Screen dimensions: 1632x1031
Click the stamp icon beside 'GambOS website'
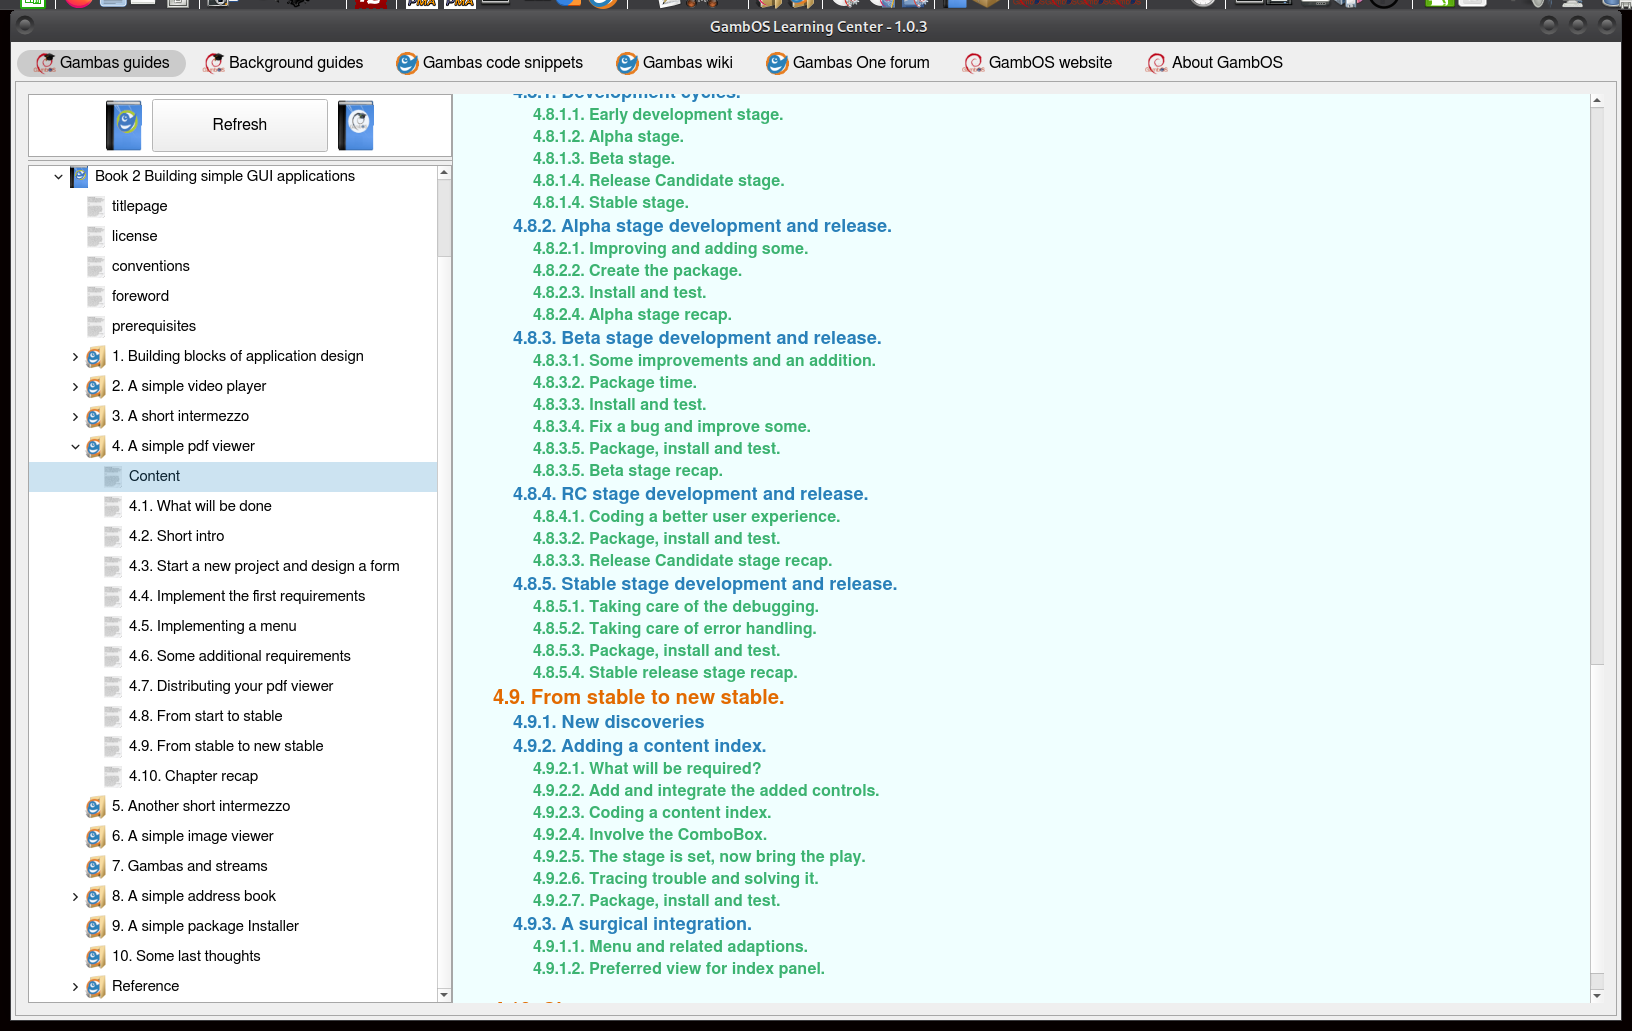point(971,62)
